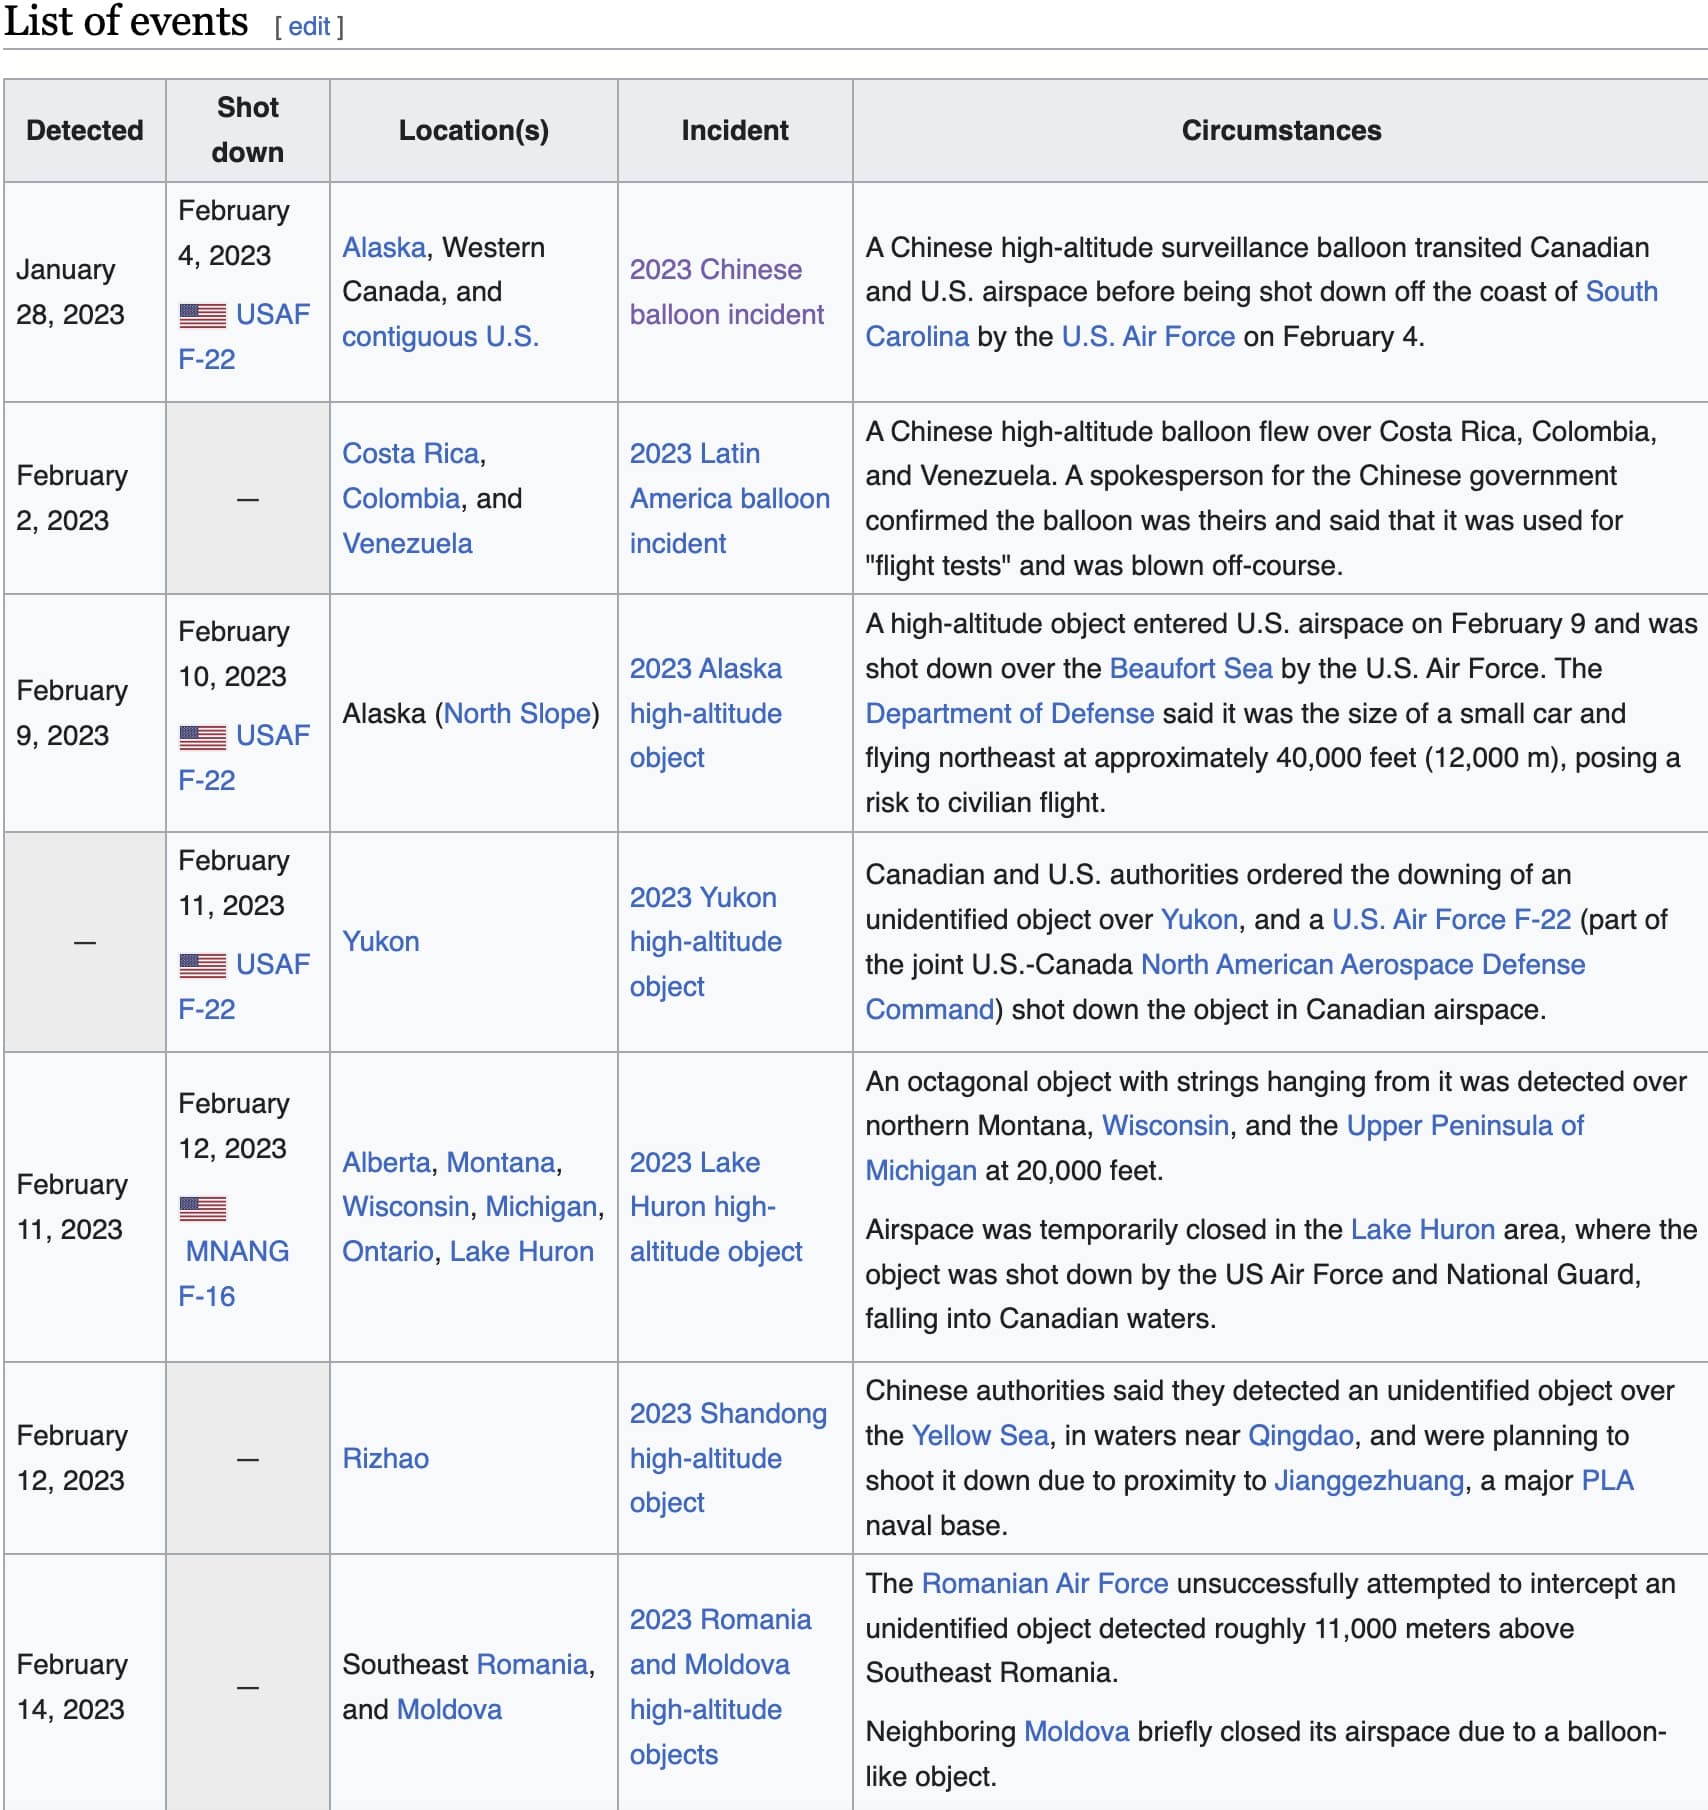The image size is (1708, 1810).
Task: Open the 2023 Lake Huron high-altitude object link
Action: (x=715, y=1207)
